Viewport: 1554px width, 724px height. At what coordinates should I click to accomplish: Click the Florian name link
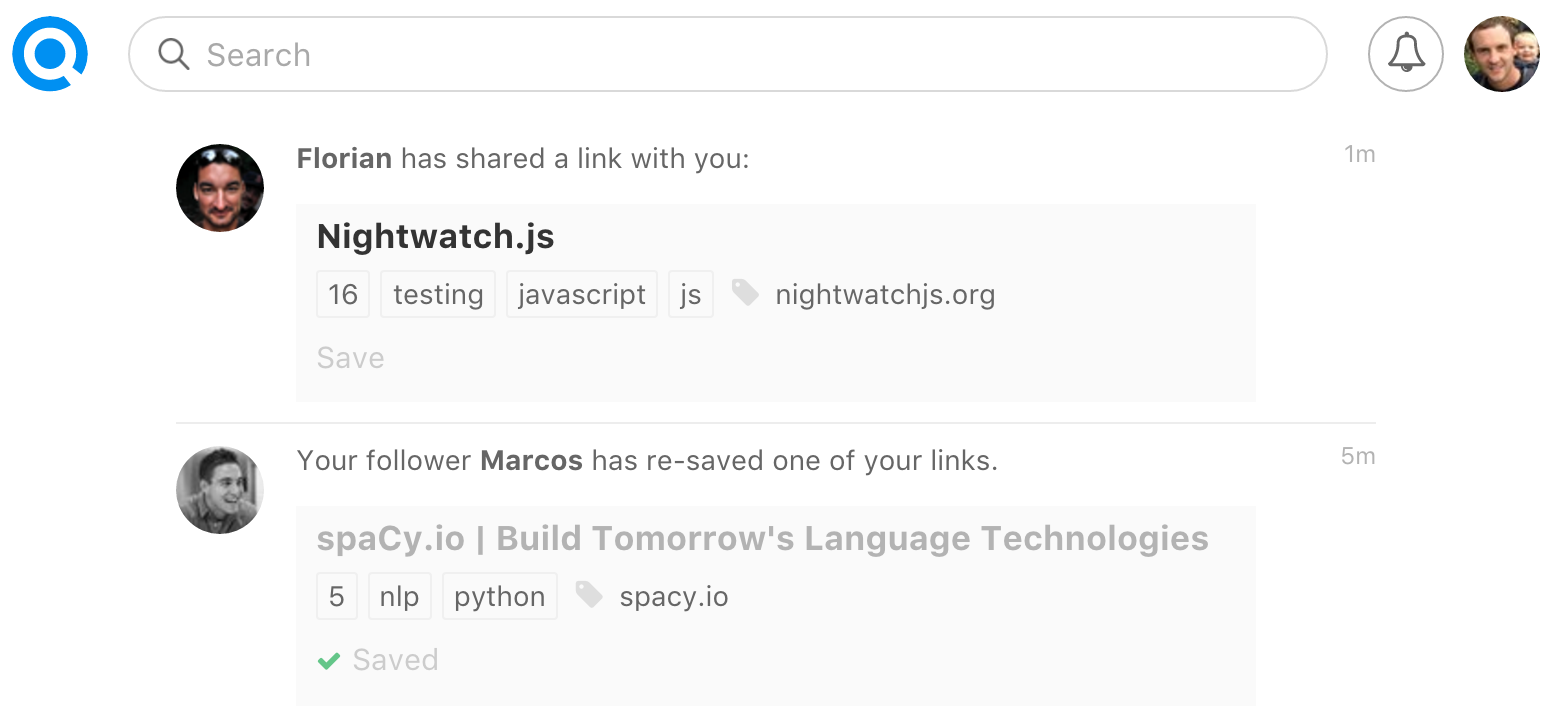(344, 159)
